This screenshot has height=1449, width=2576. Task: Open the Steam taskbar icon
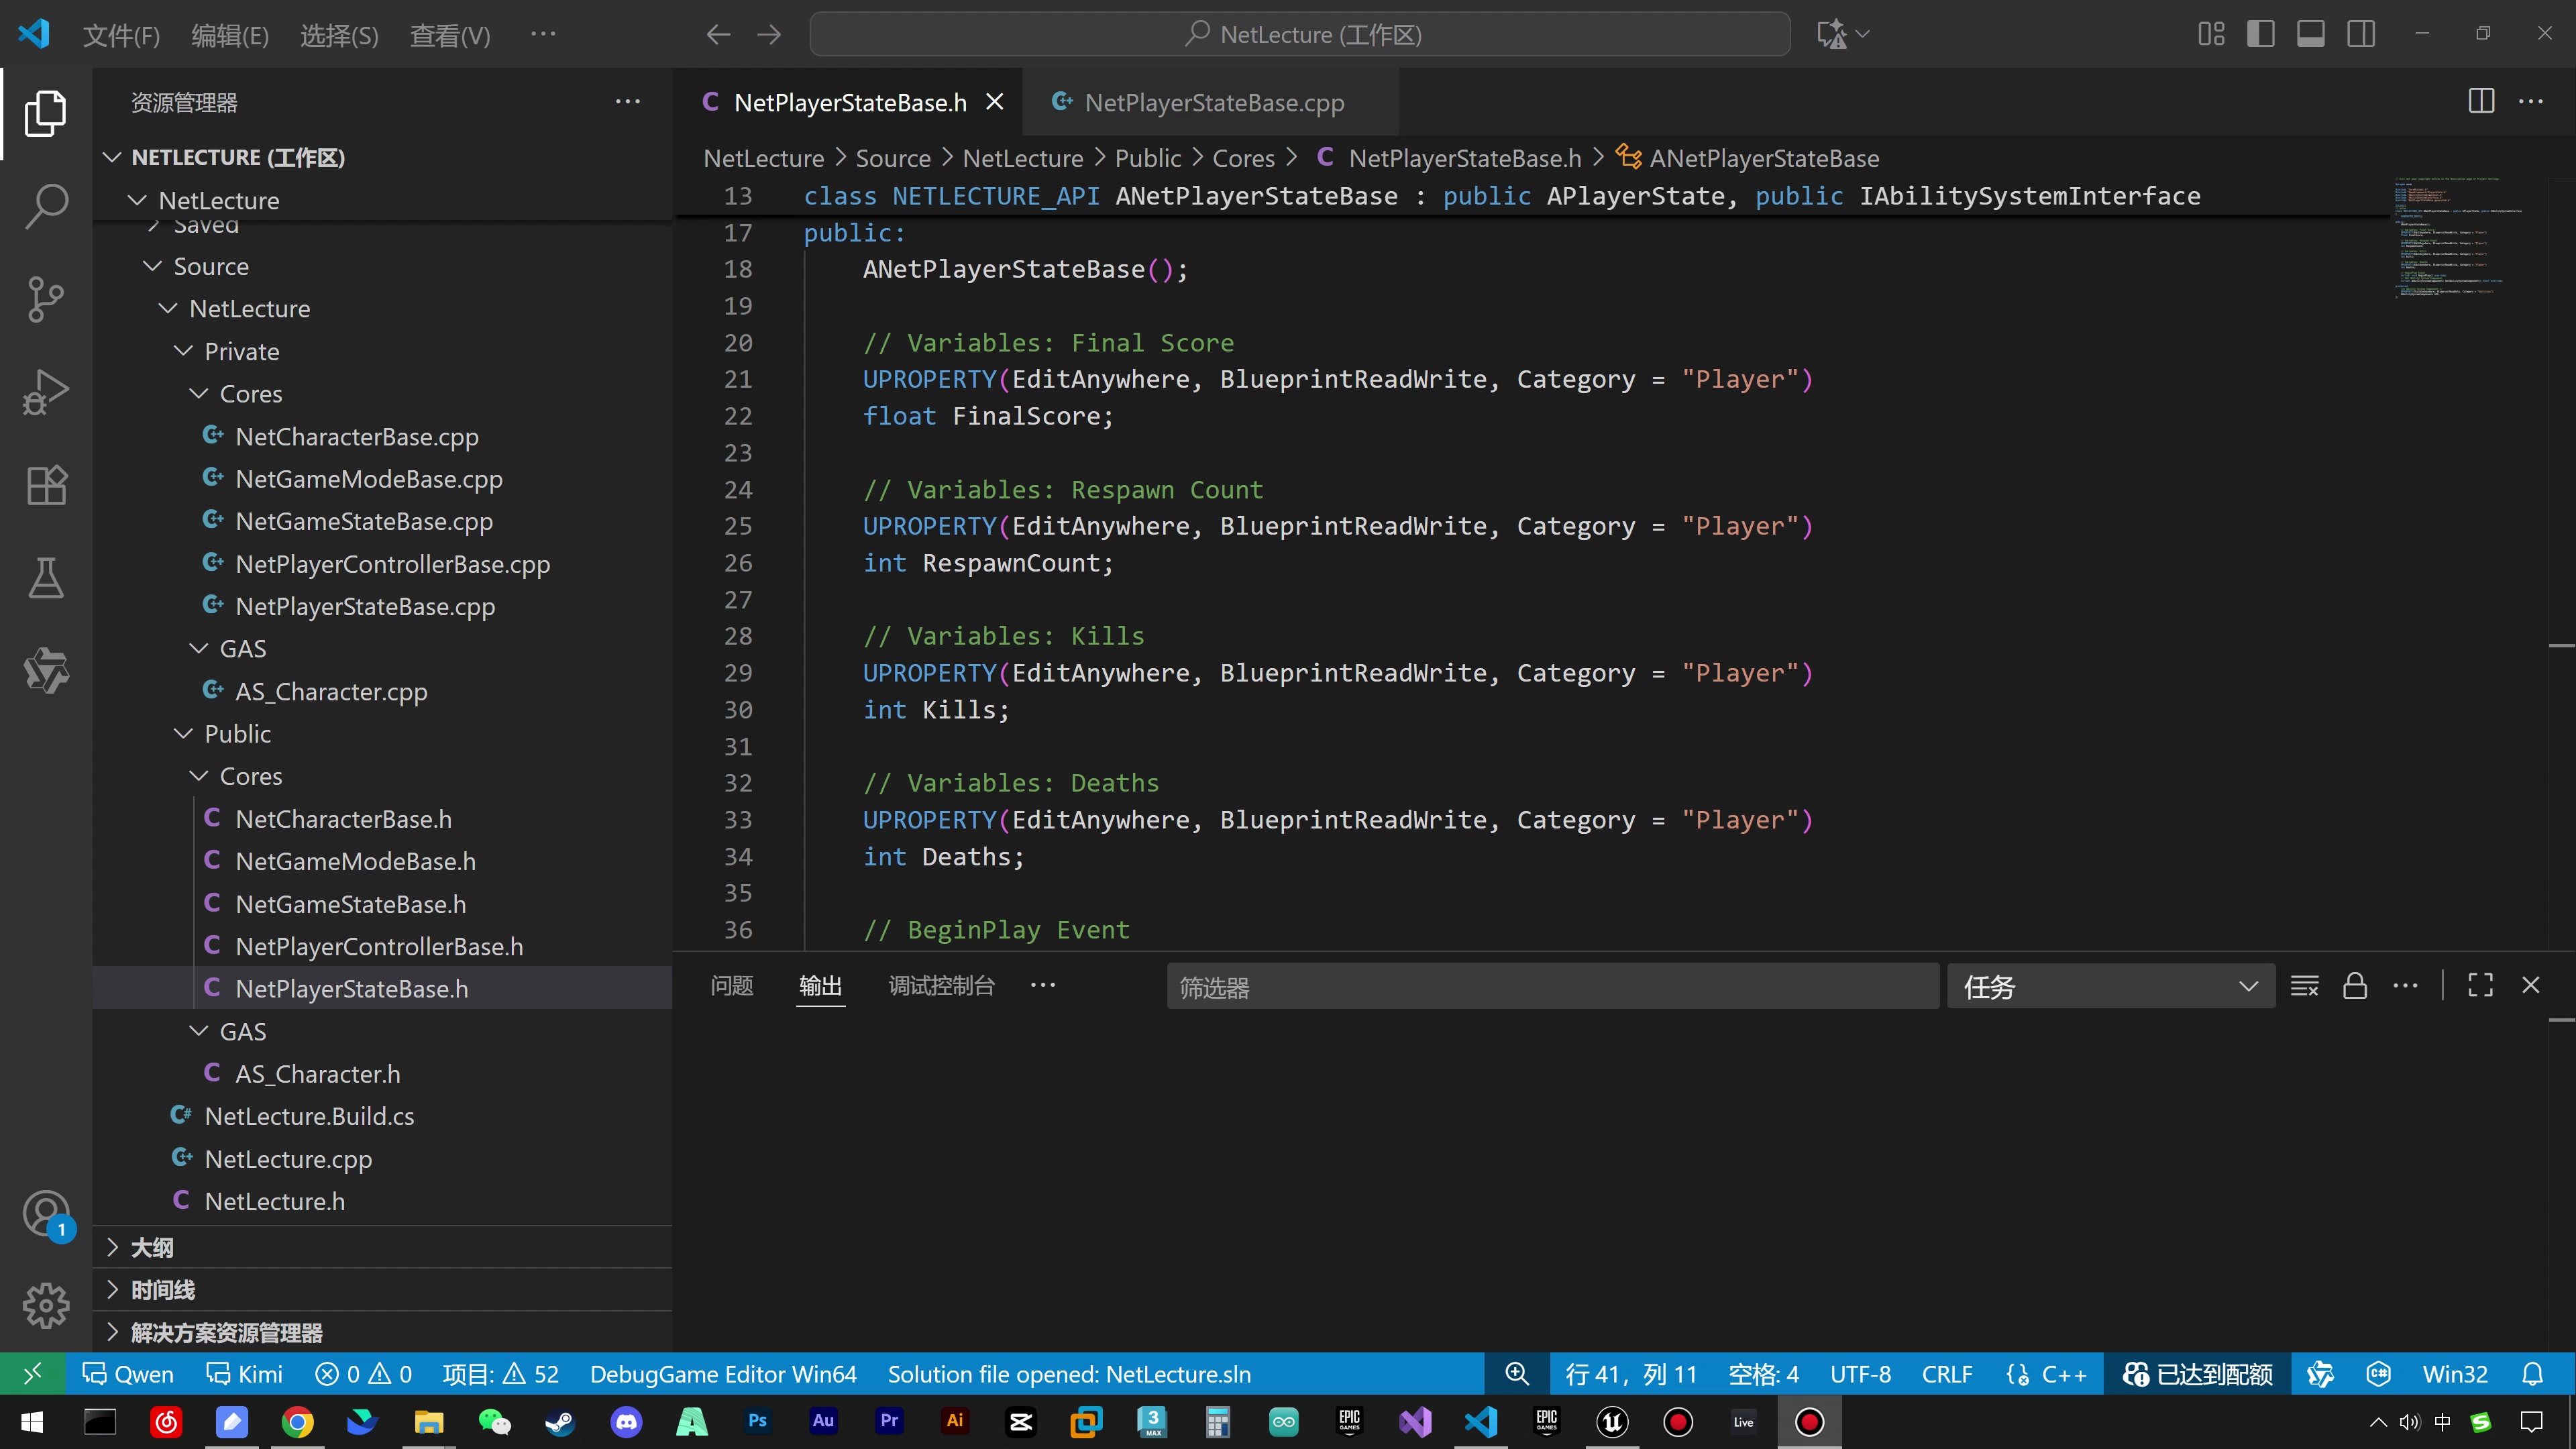pos(560,1422)
